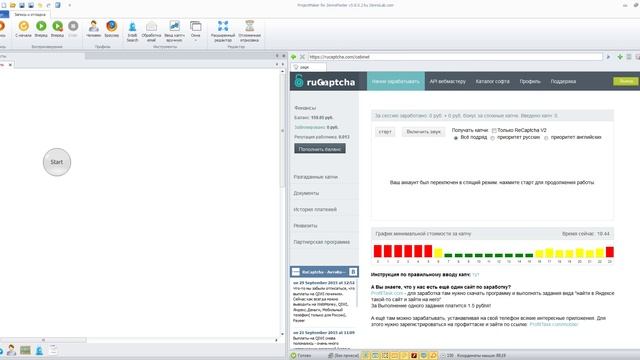The width and height of the screenshot is (640, 360).
Task: Click the green Выход button
Action: [x=626, y=81]
